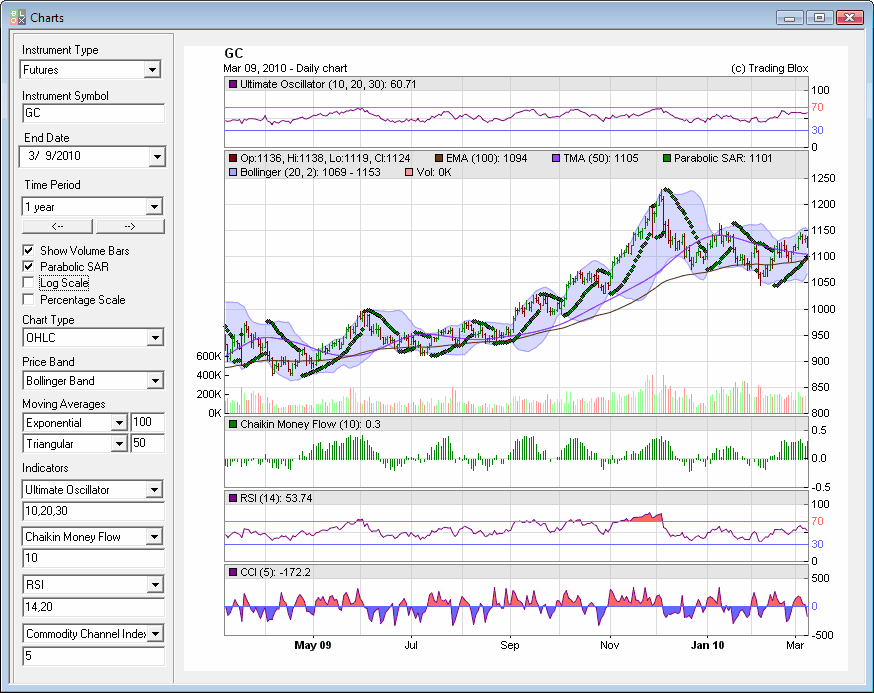Image resolution: width=874 pixels, height=693 pixels.
Task: Click the 'Indicators' section label
Action: [x=45, y=468]
